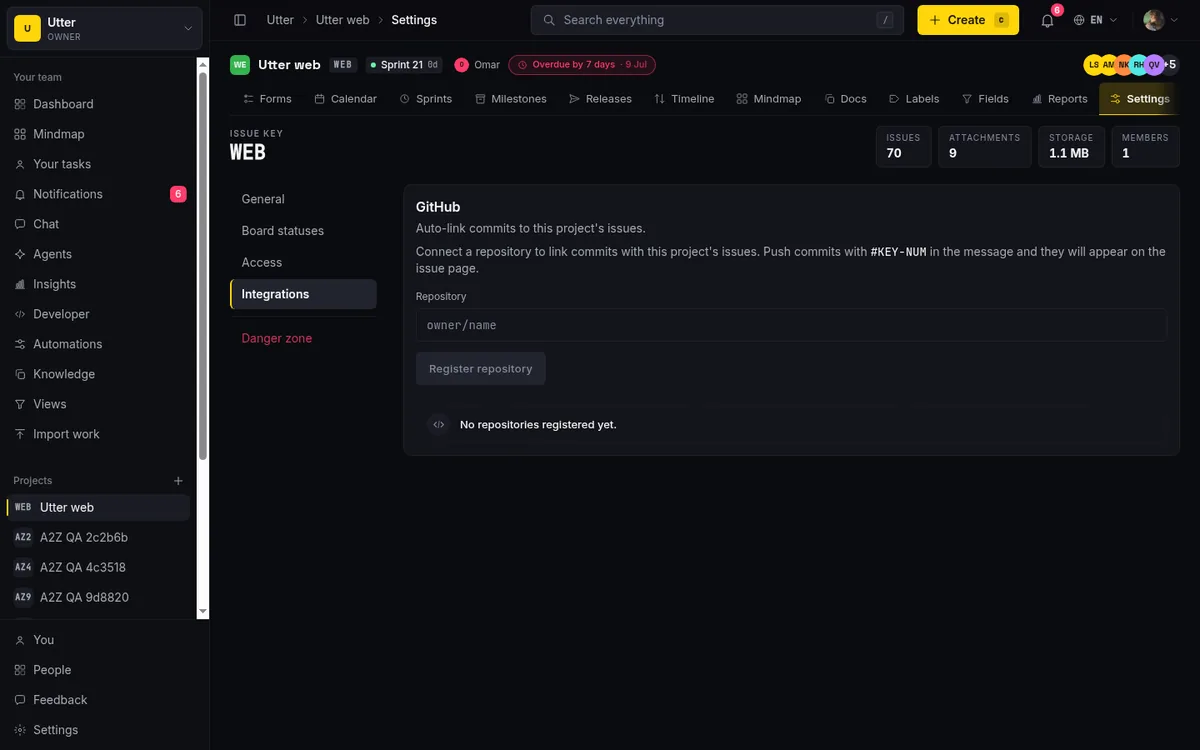Screen dimensions: 1200x750
Task: Click the QV member avatar
Action: tap(1154, 65)
